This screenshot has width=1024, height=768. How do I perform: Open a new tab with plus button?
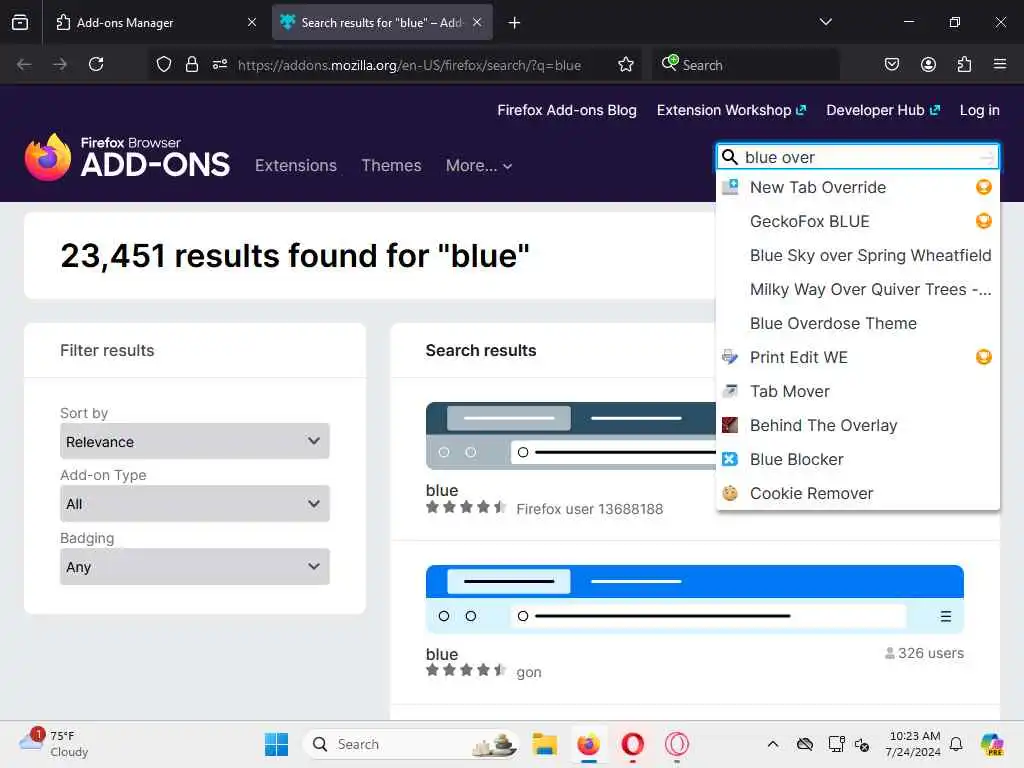point(514,22)
